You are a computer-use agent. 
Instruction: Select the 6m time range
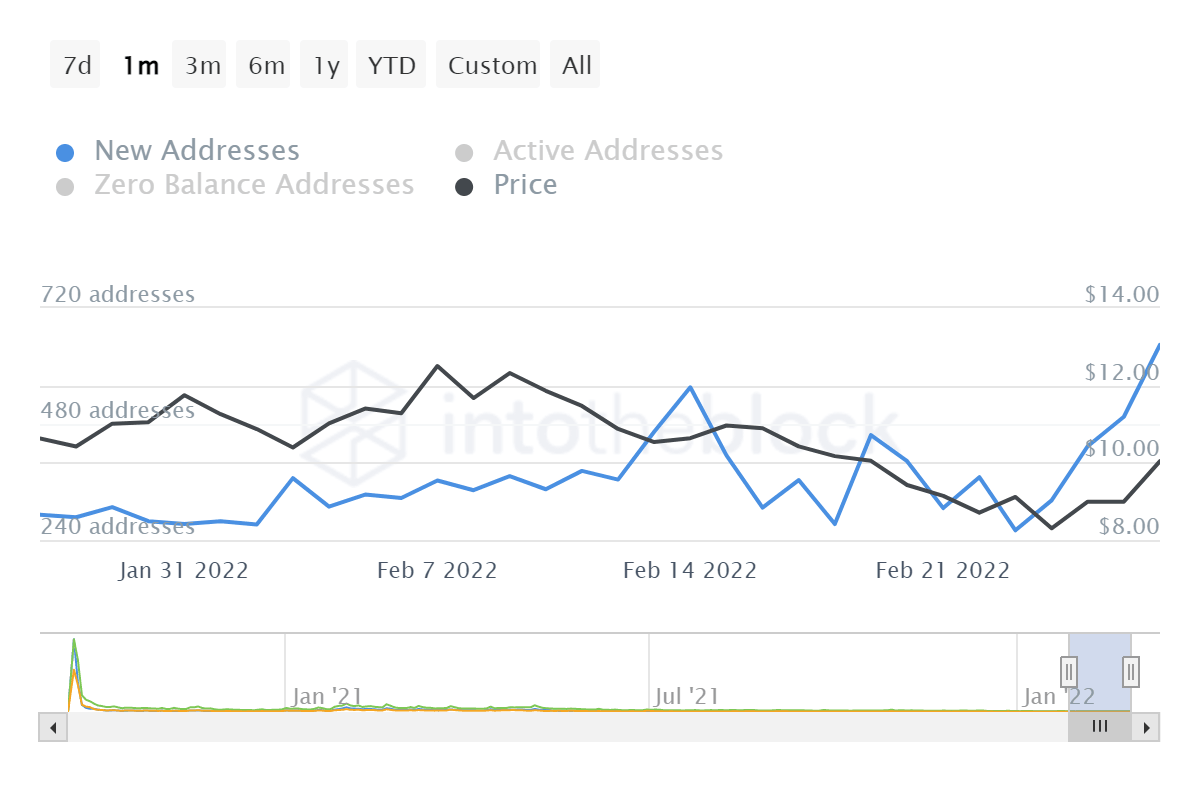(x=266, y=66)
